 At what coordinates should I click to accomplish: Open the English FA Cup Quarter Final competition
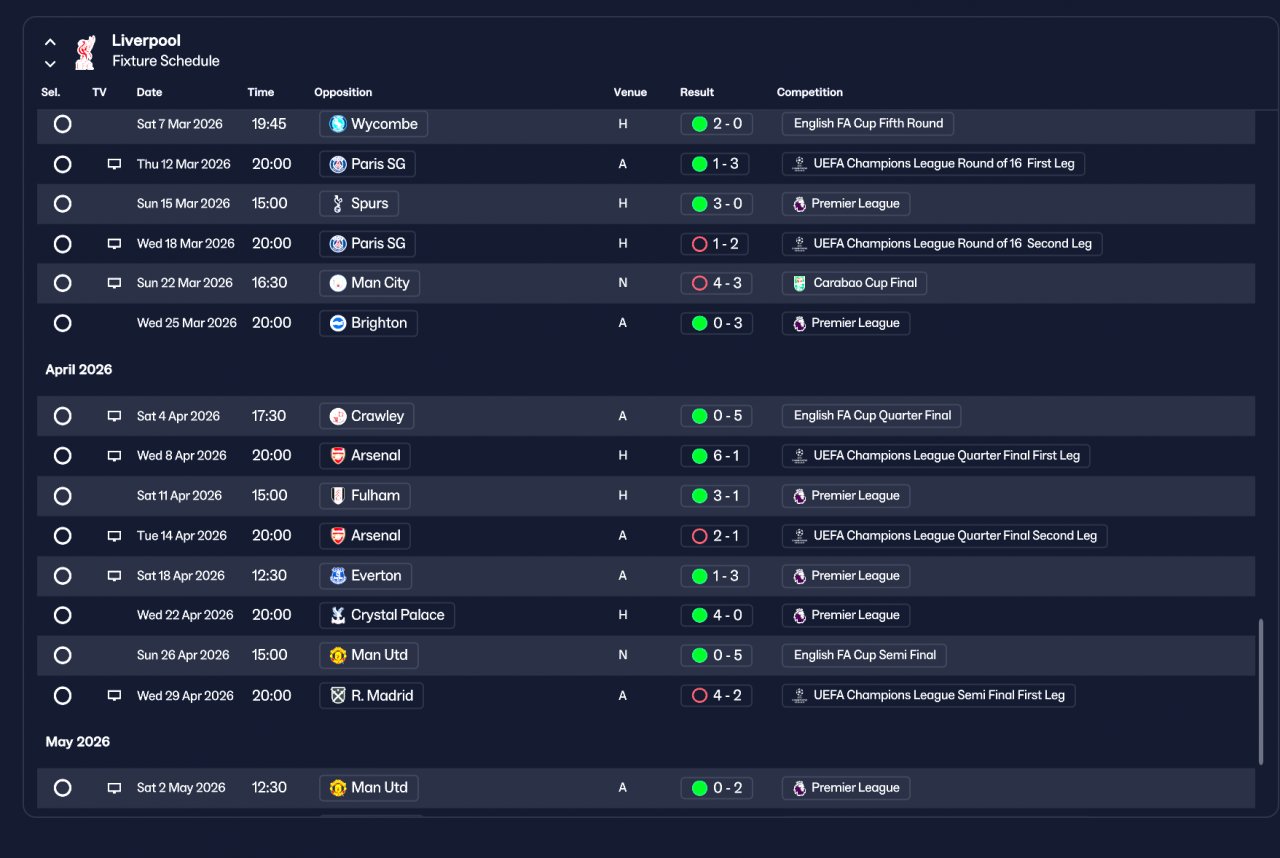tap(872, 416)
